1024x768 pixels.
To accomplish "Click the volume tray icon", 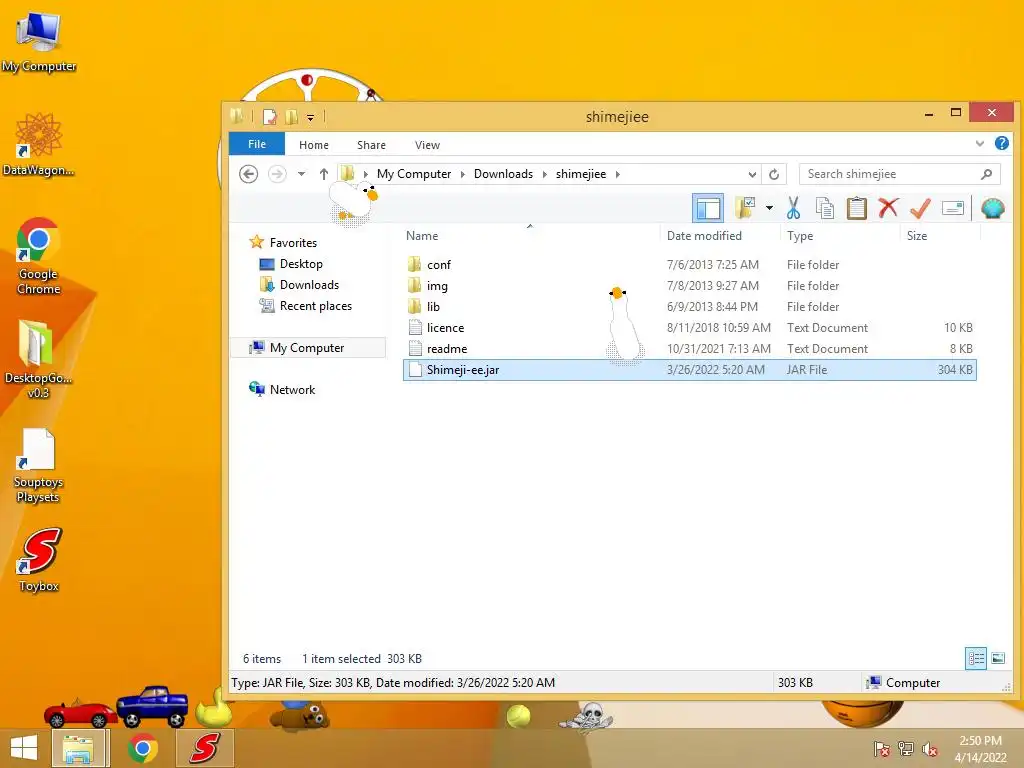I will 929,749.
